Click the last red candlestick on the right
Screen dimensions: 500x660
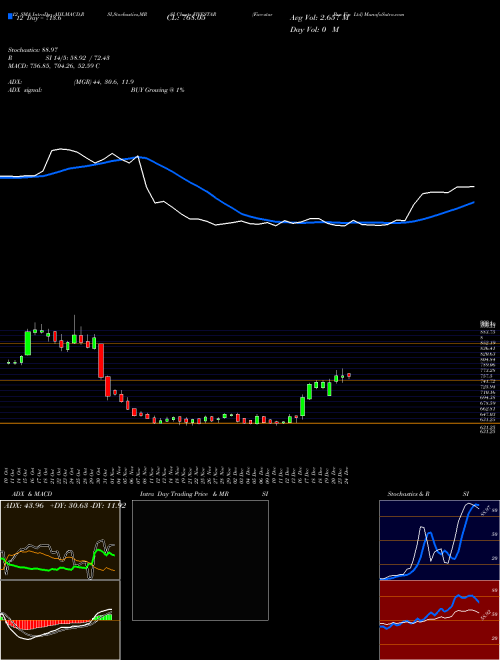(x=348, y=375)
